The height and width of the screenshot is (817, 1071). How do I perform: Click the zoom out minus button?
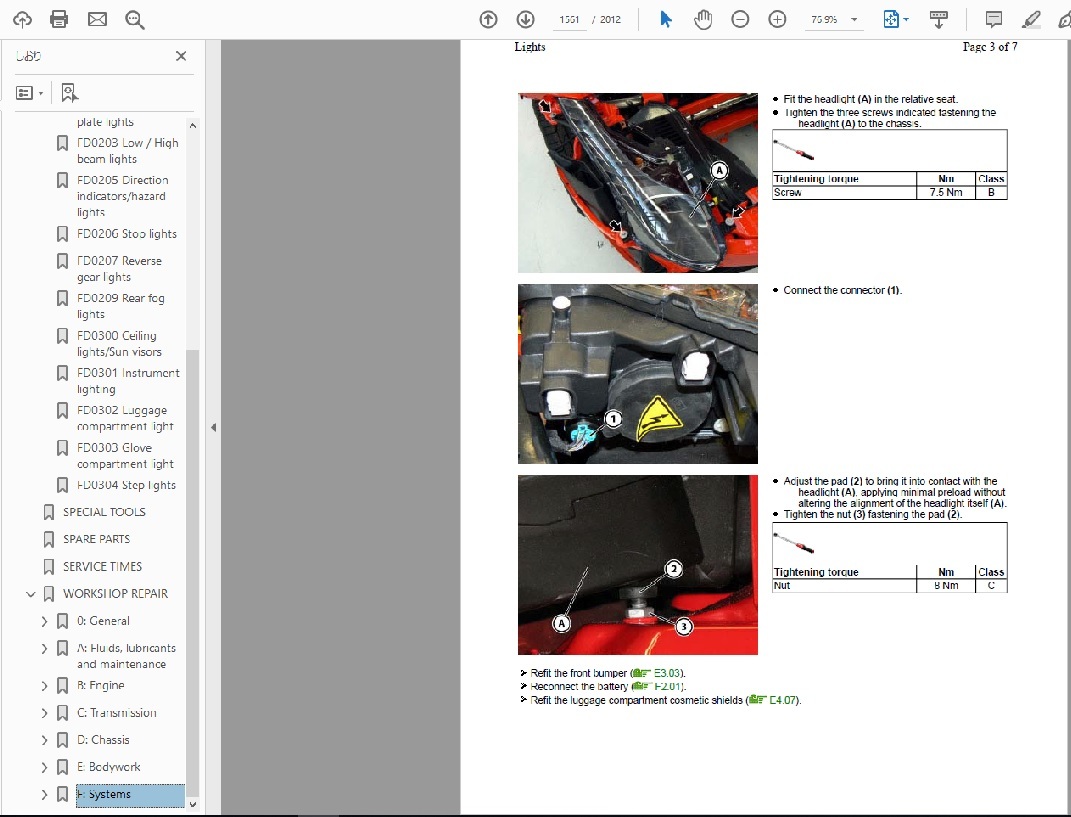[x=740, y=19]
